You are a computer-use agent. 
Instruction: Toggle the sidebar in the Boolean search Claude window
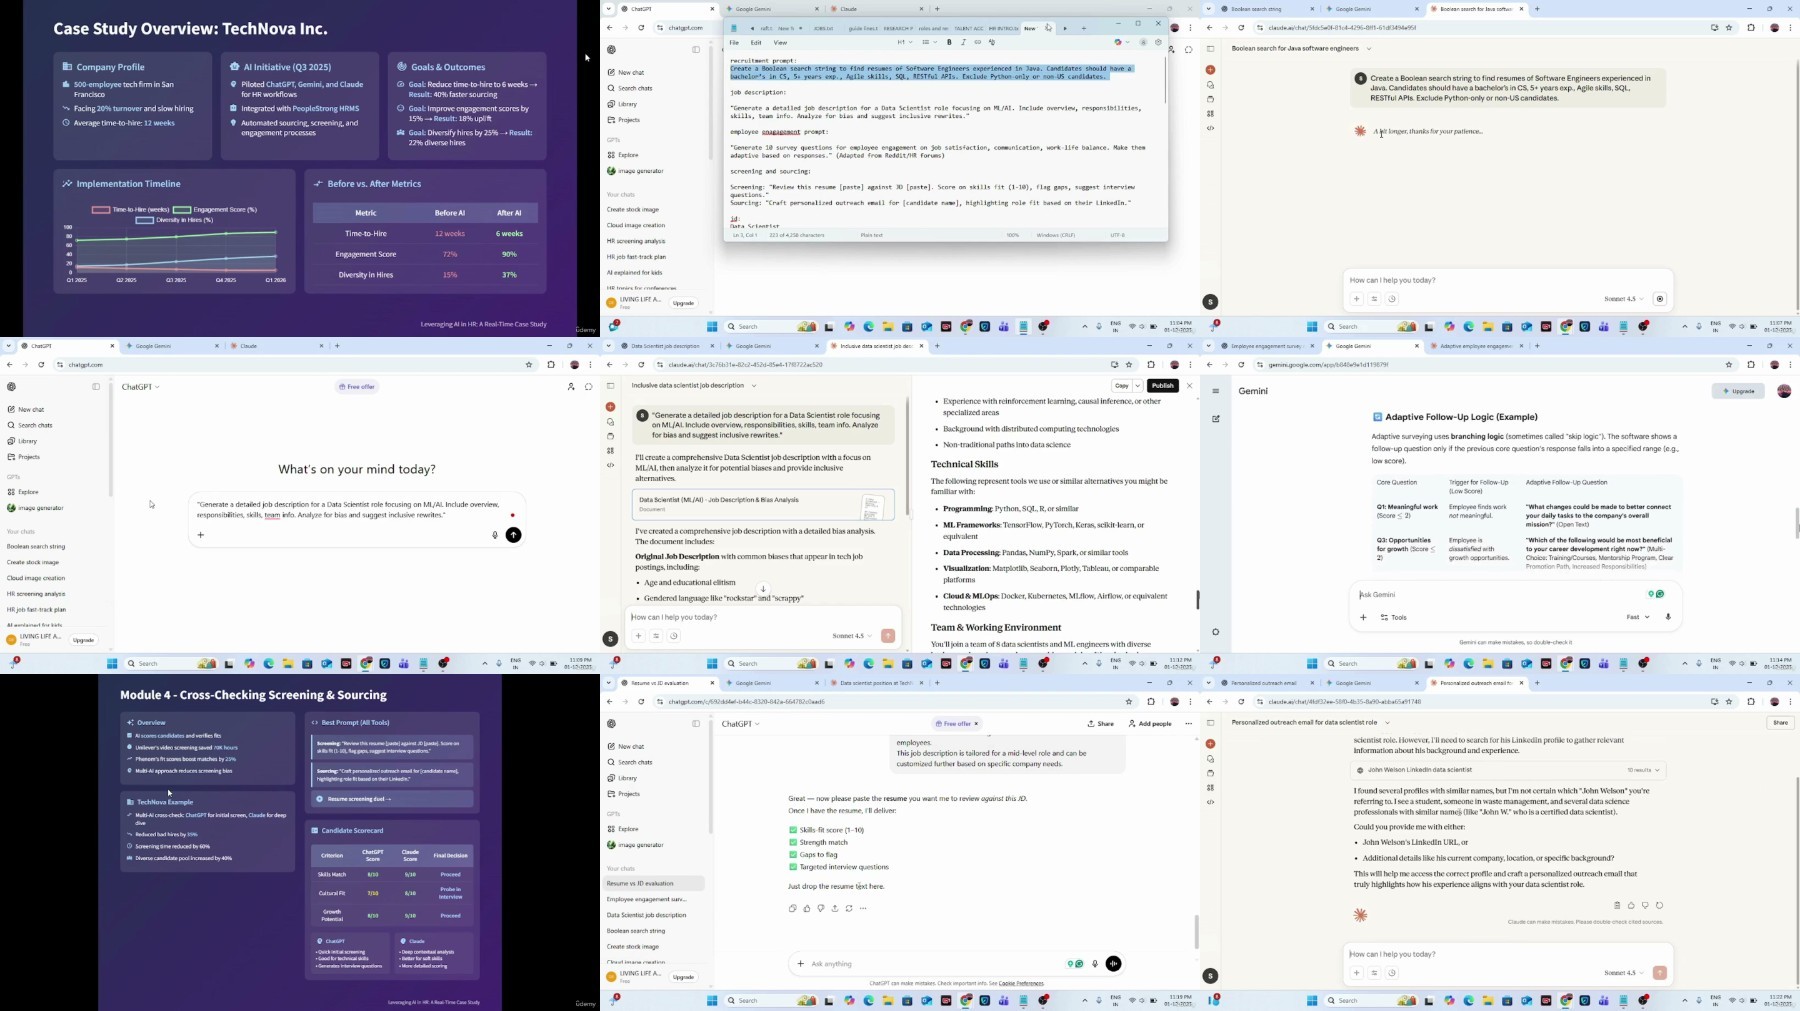click(1210, 49)
